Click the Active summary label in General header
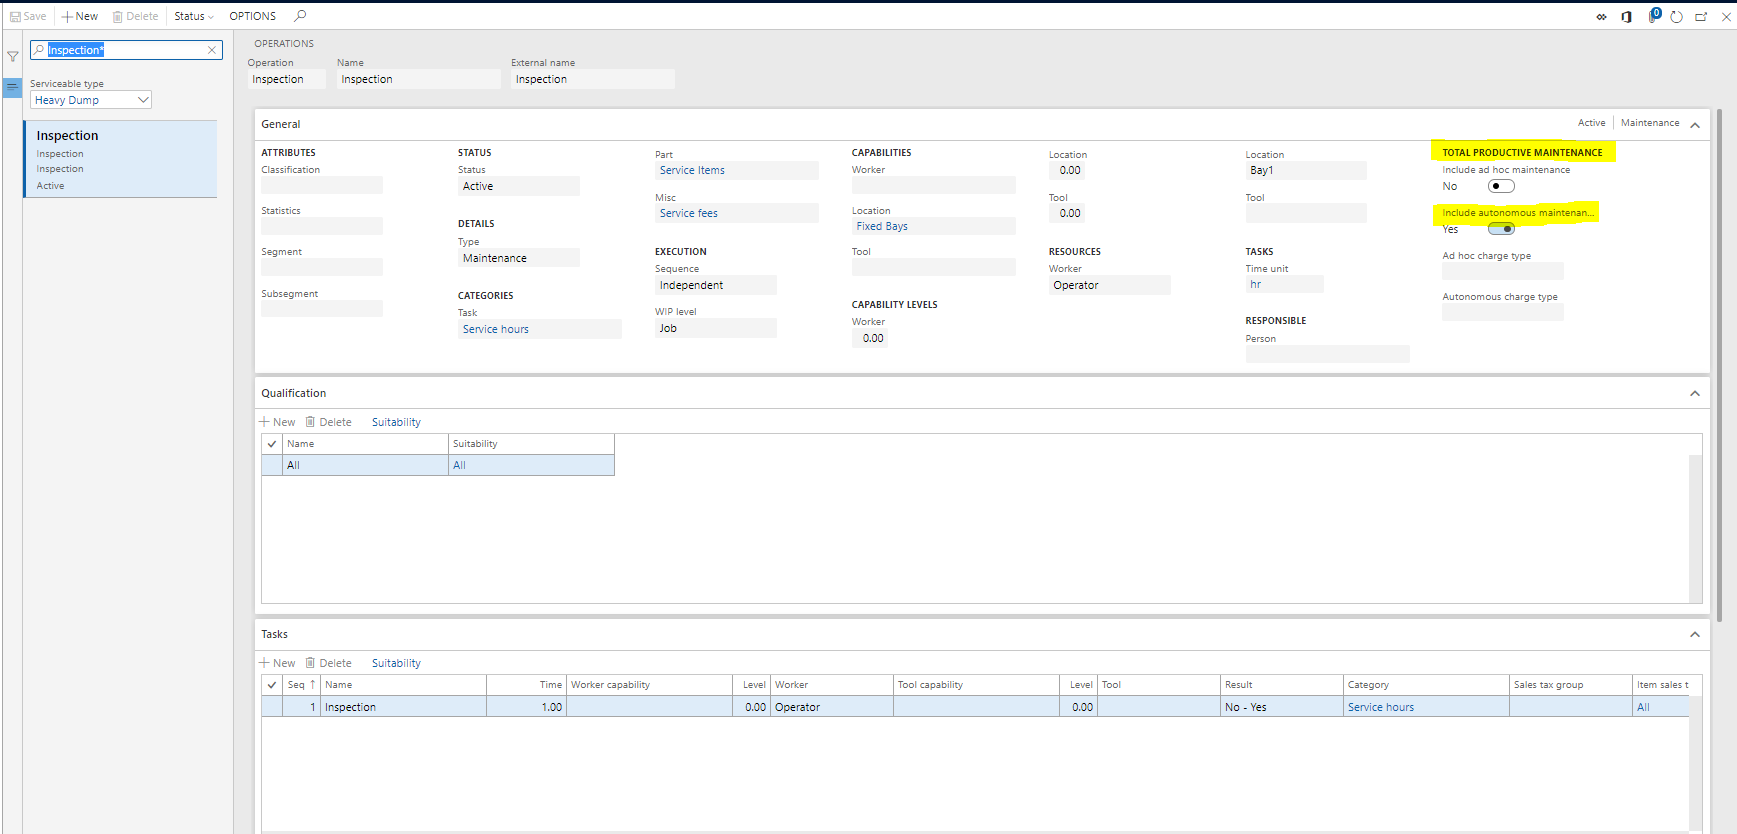1737x834 pixels. pyautogui.click(x=1592, y=123)
